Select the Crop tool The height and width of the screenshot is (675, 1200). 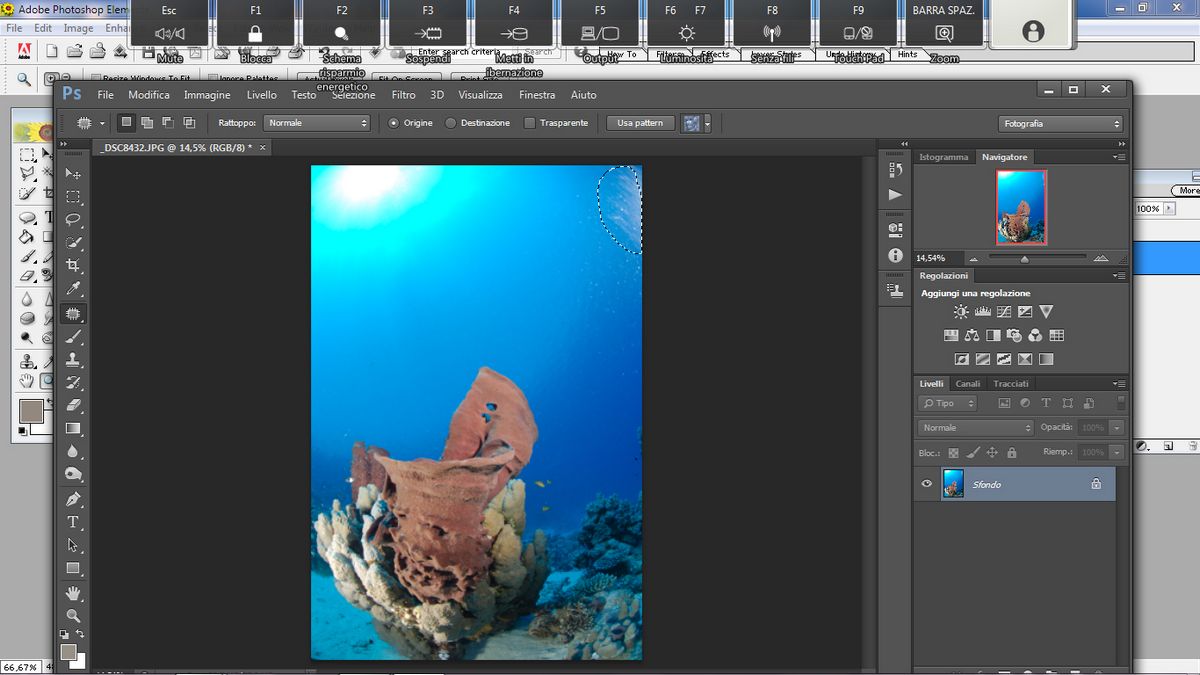tap(73, 266)
